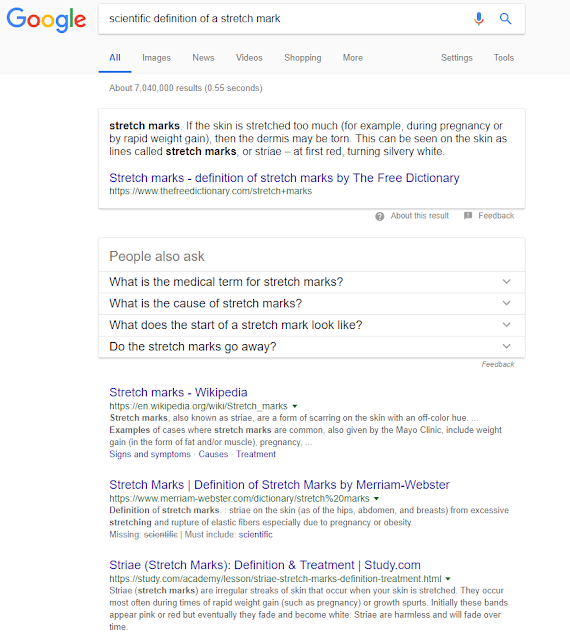Screen dimensions: 570x640
Task: Open Wikipedia 'Signs and symptoms' sitelink
Action: [150, 454]
